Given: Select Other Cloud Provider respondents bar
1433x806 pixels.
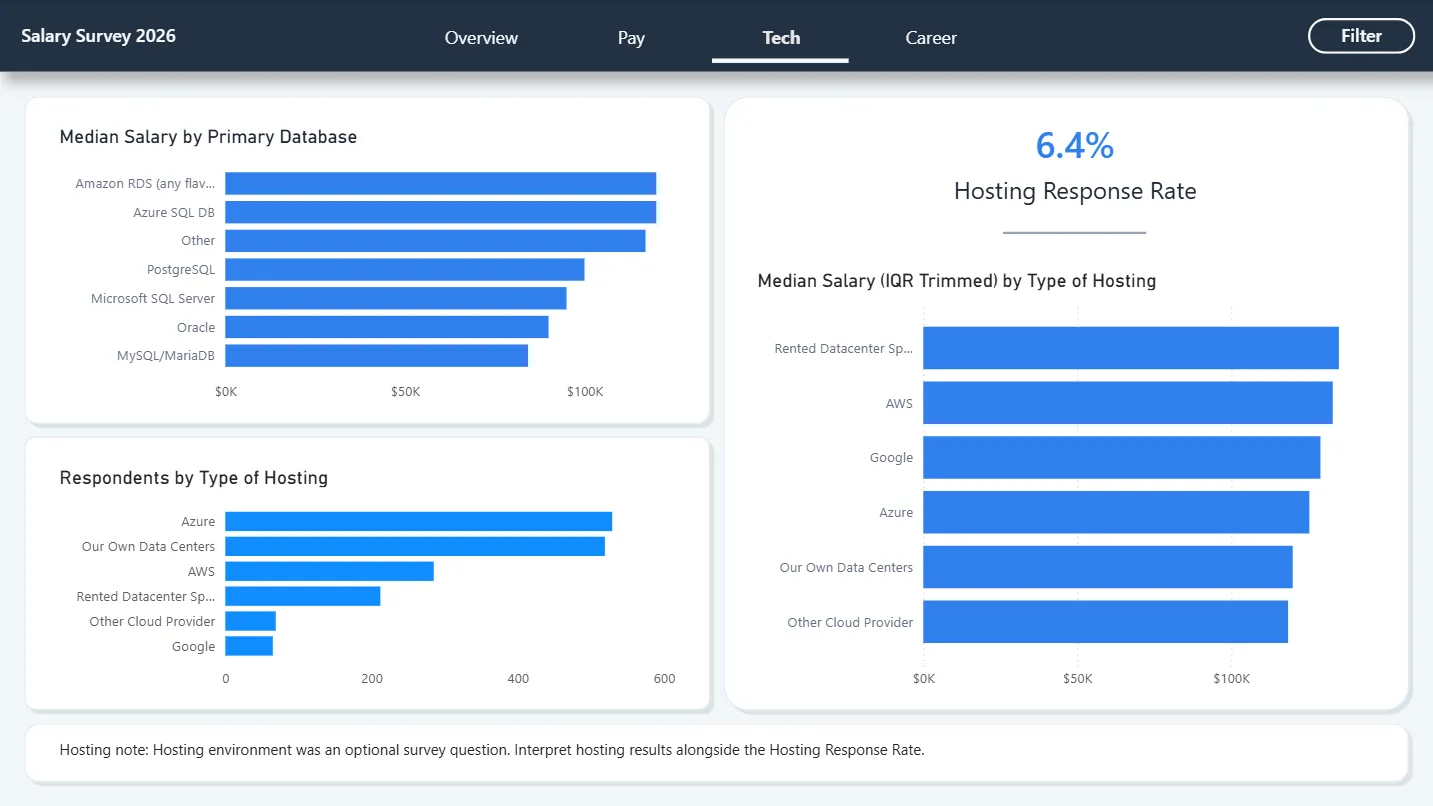Looking at the screenshot, I should [250, 621].
